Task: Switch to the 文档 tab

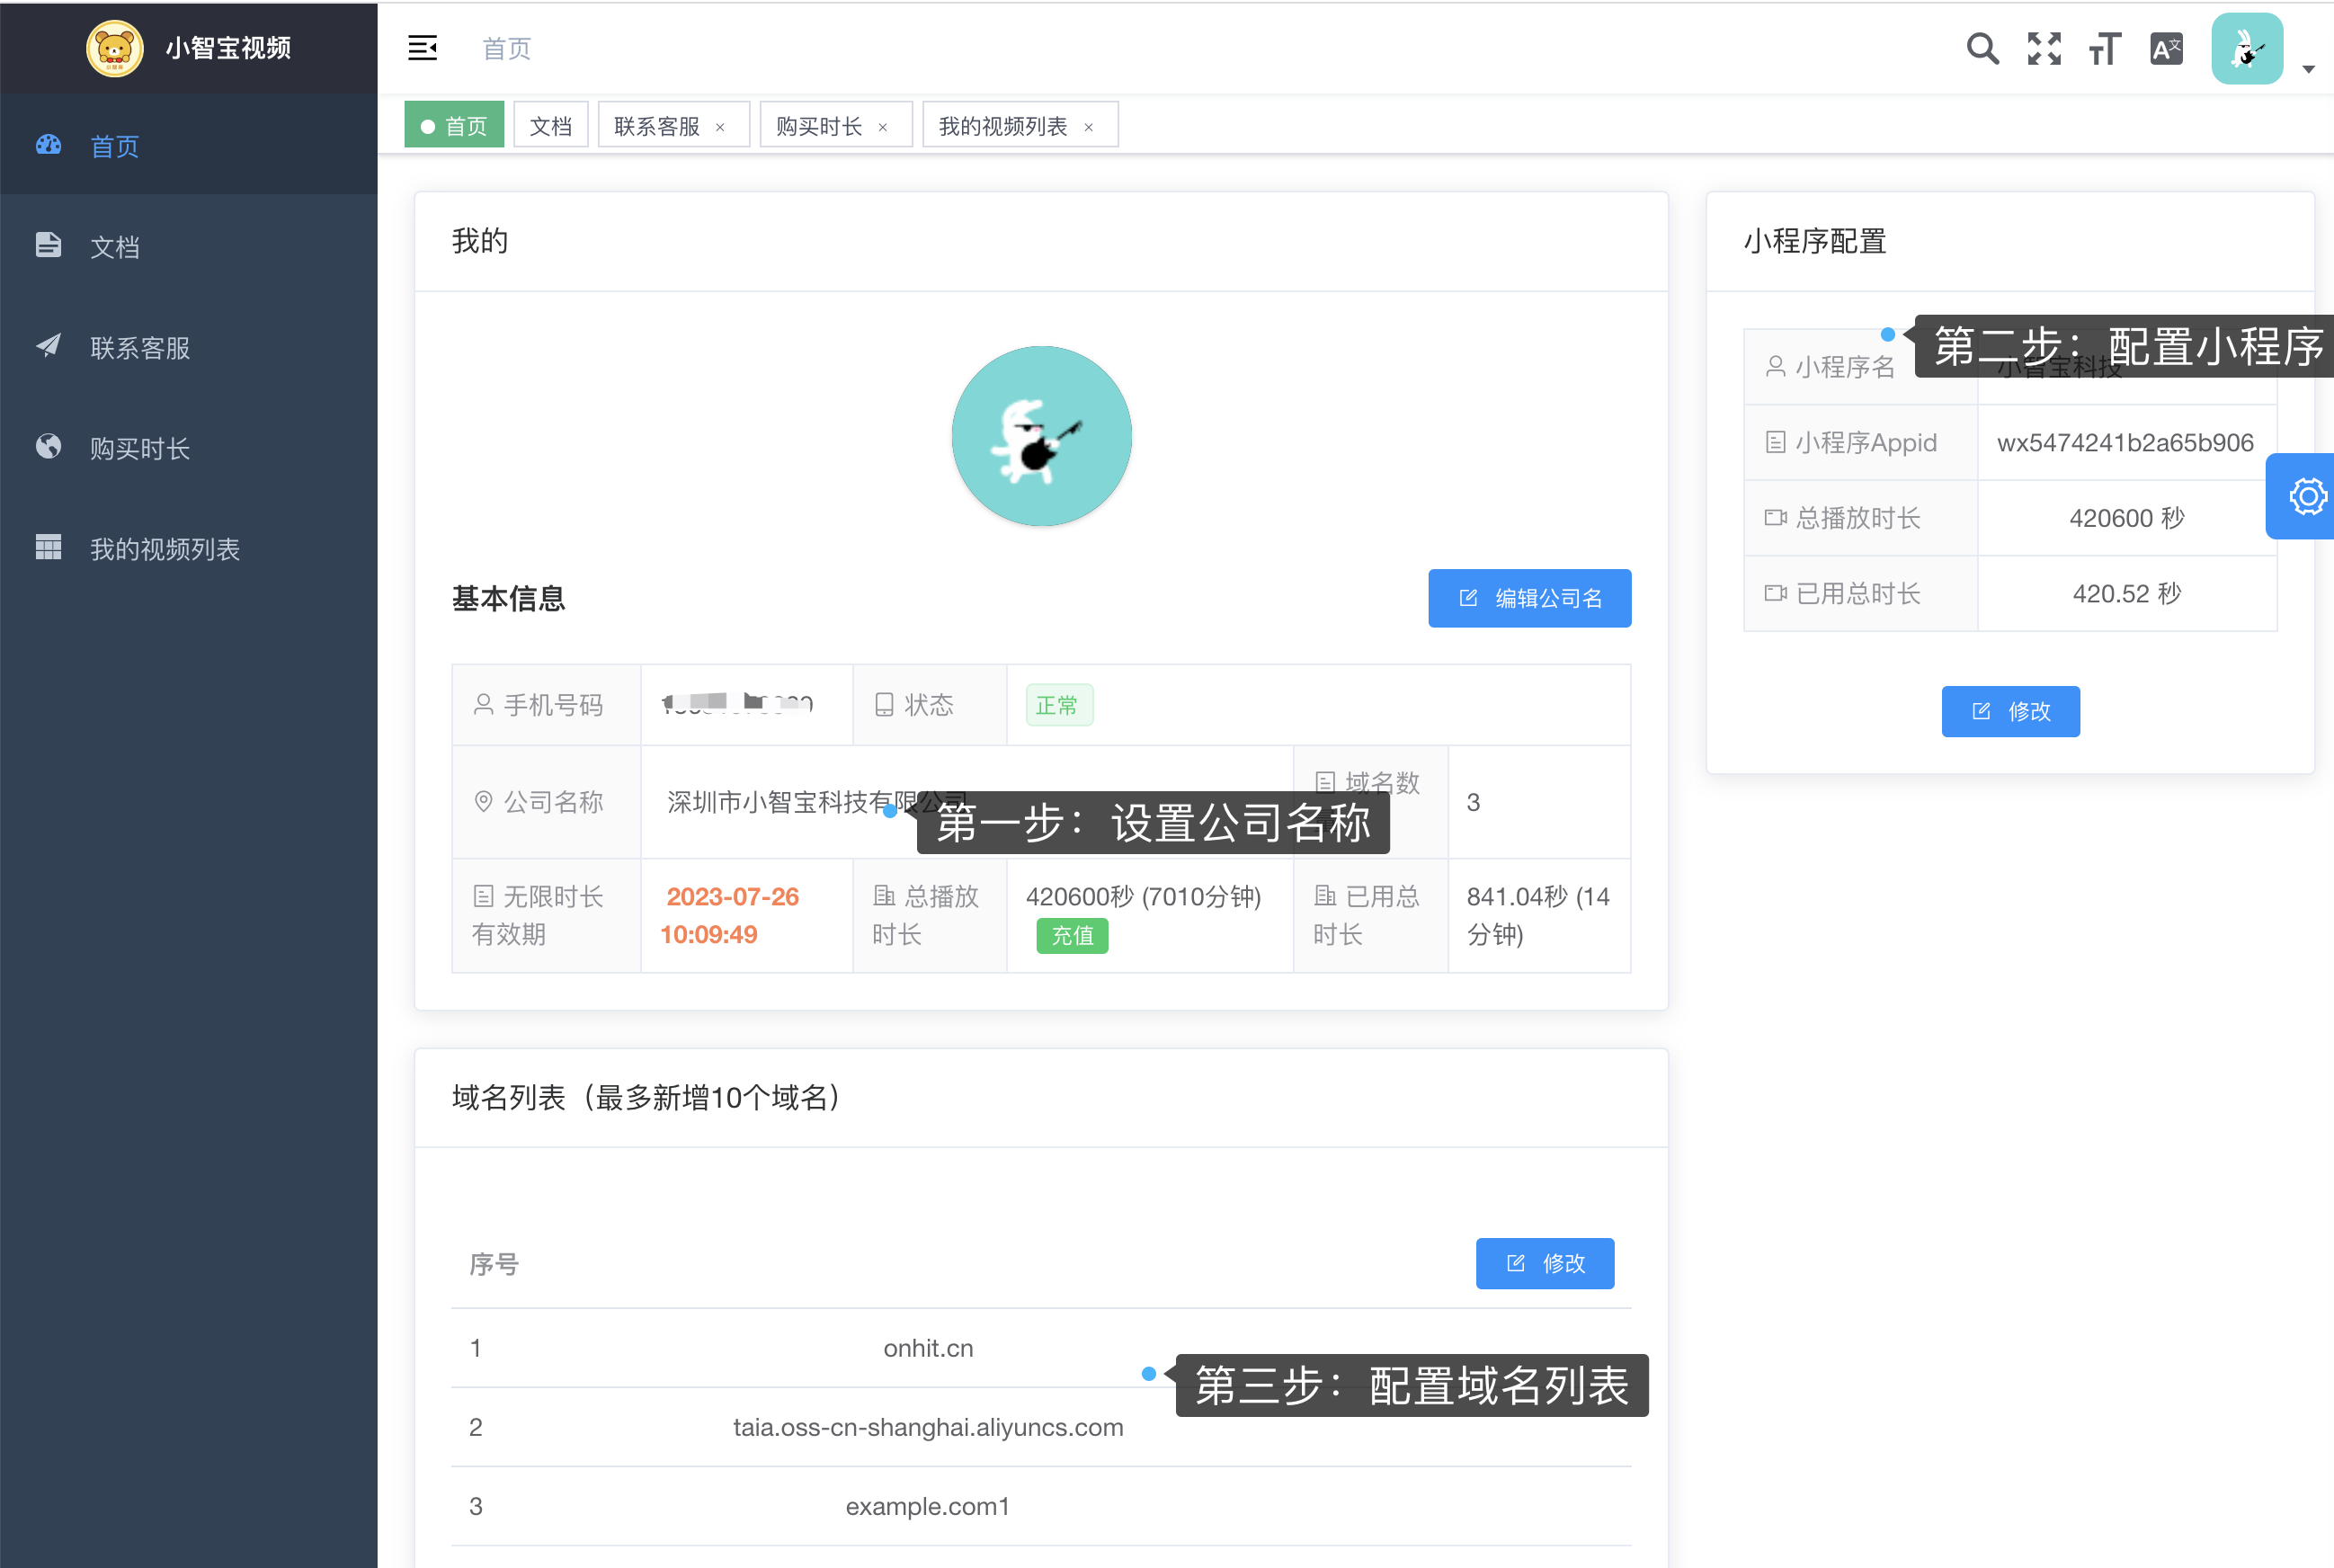Action: [x=550, y=124]
